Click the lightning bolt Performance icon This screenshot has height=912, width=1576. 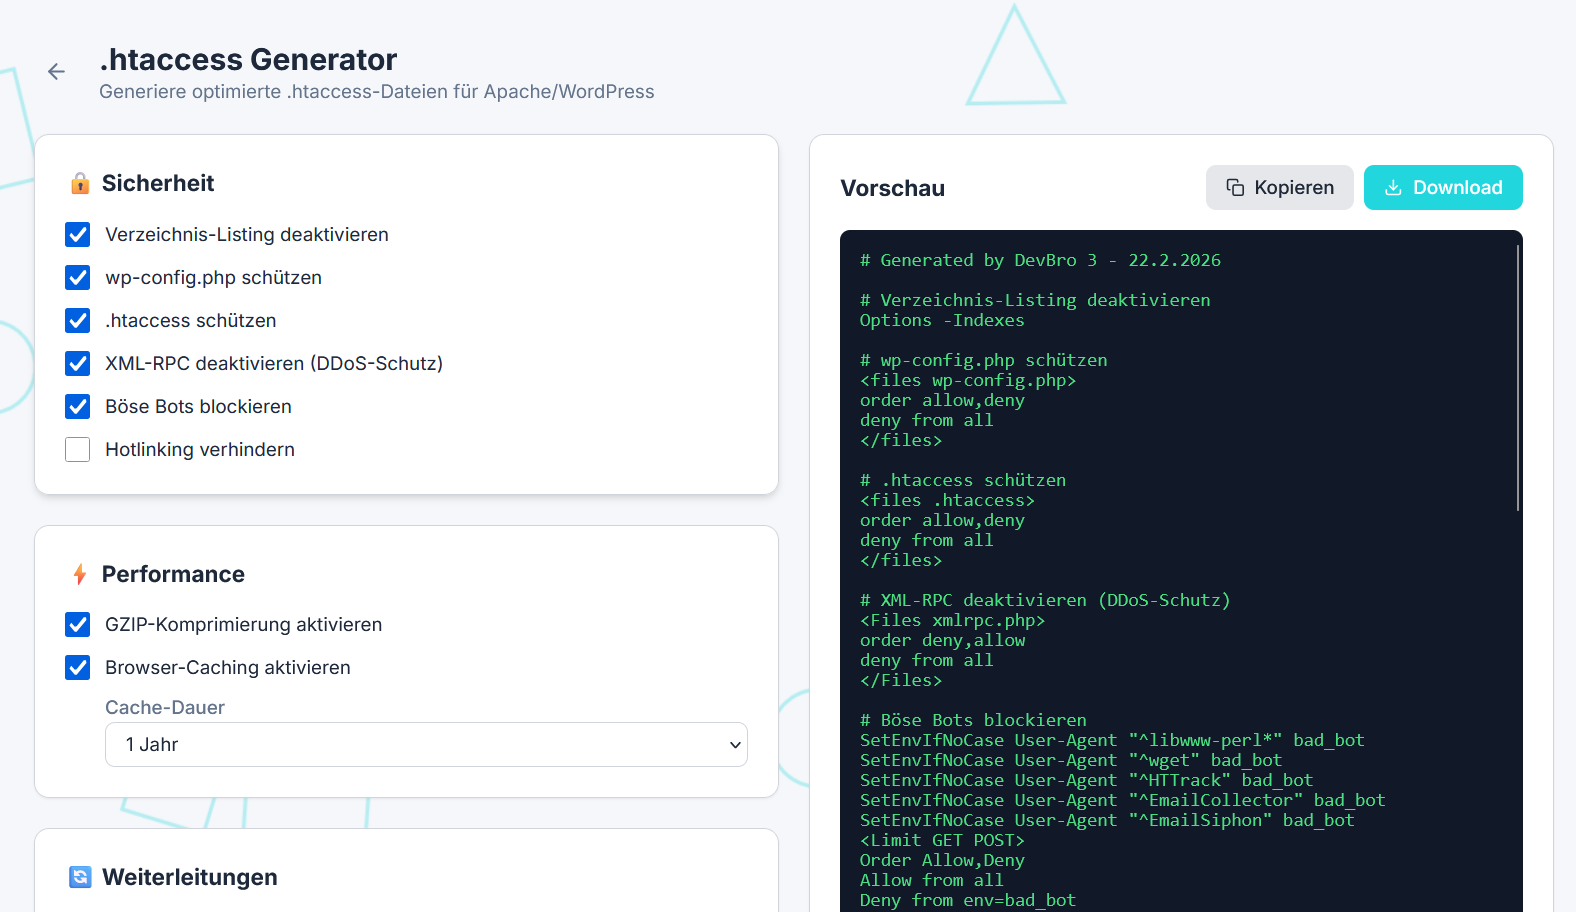80,574
